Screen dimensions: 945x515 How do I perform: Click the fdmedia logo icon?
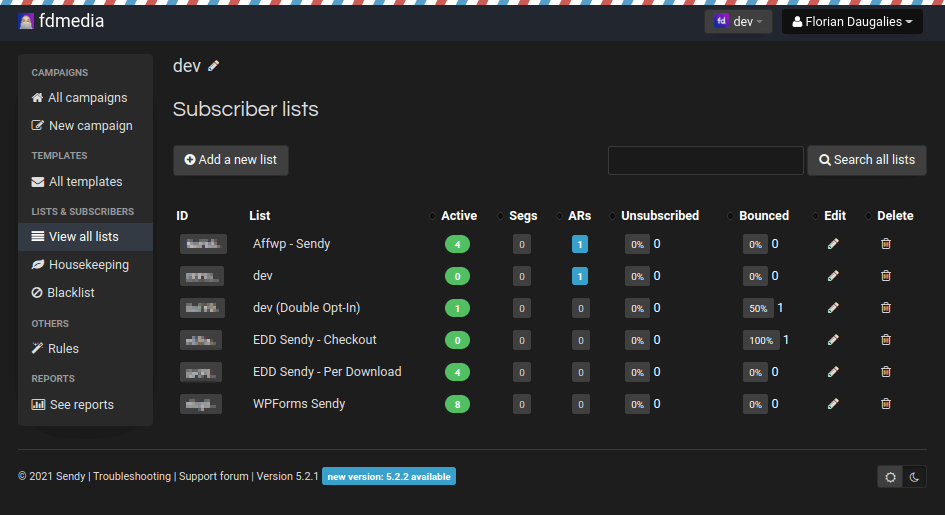click(26, 22)
